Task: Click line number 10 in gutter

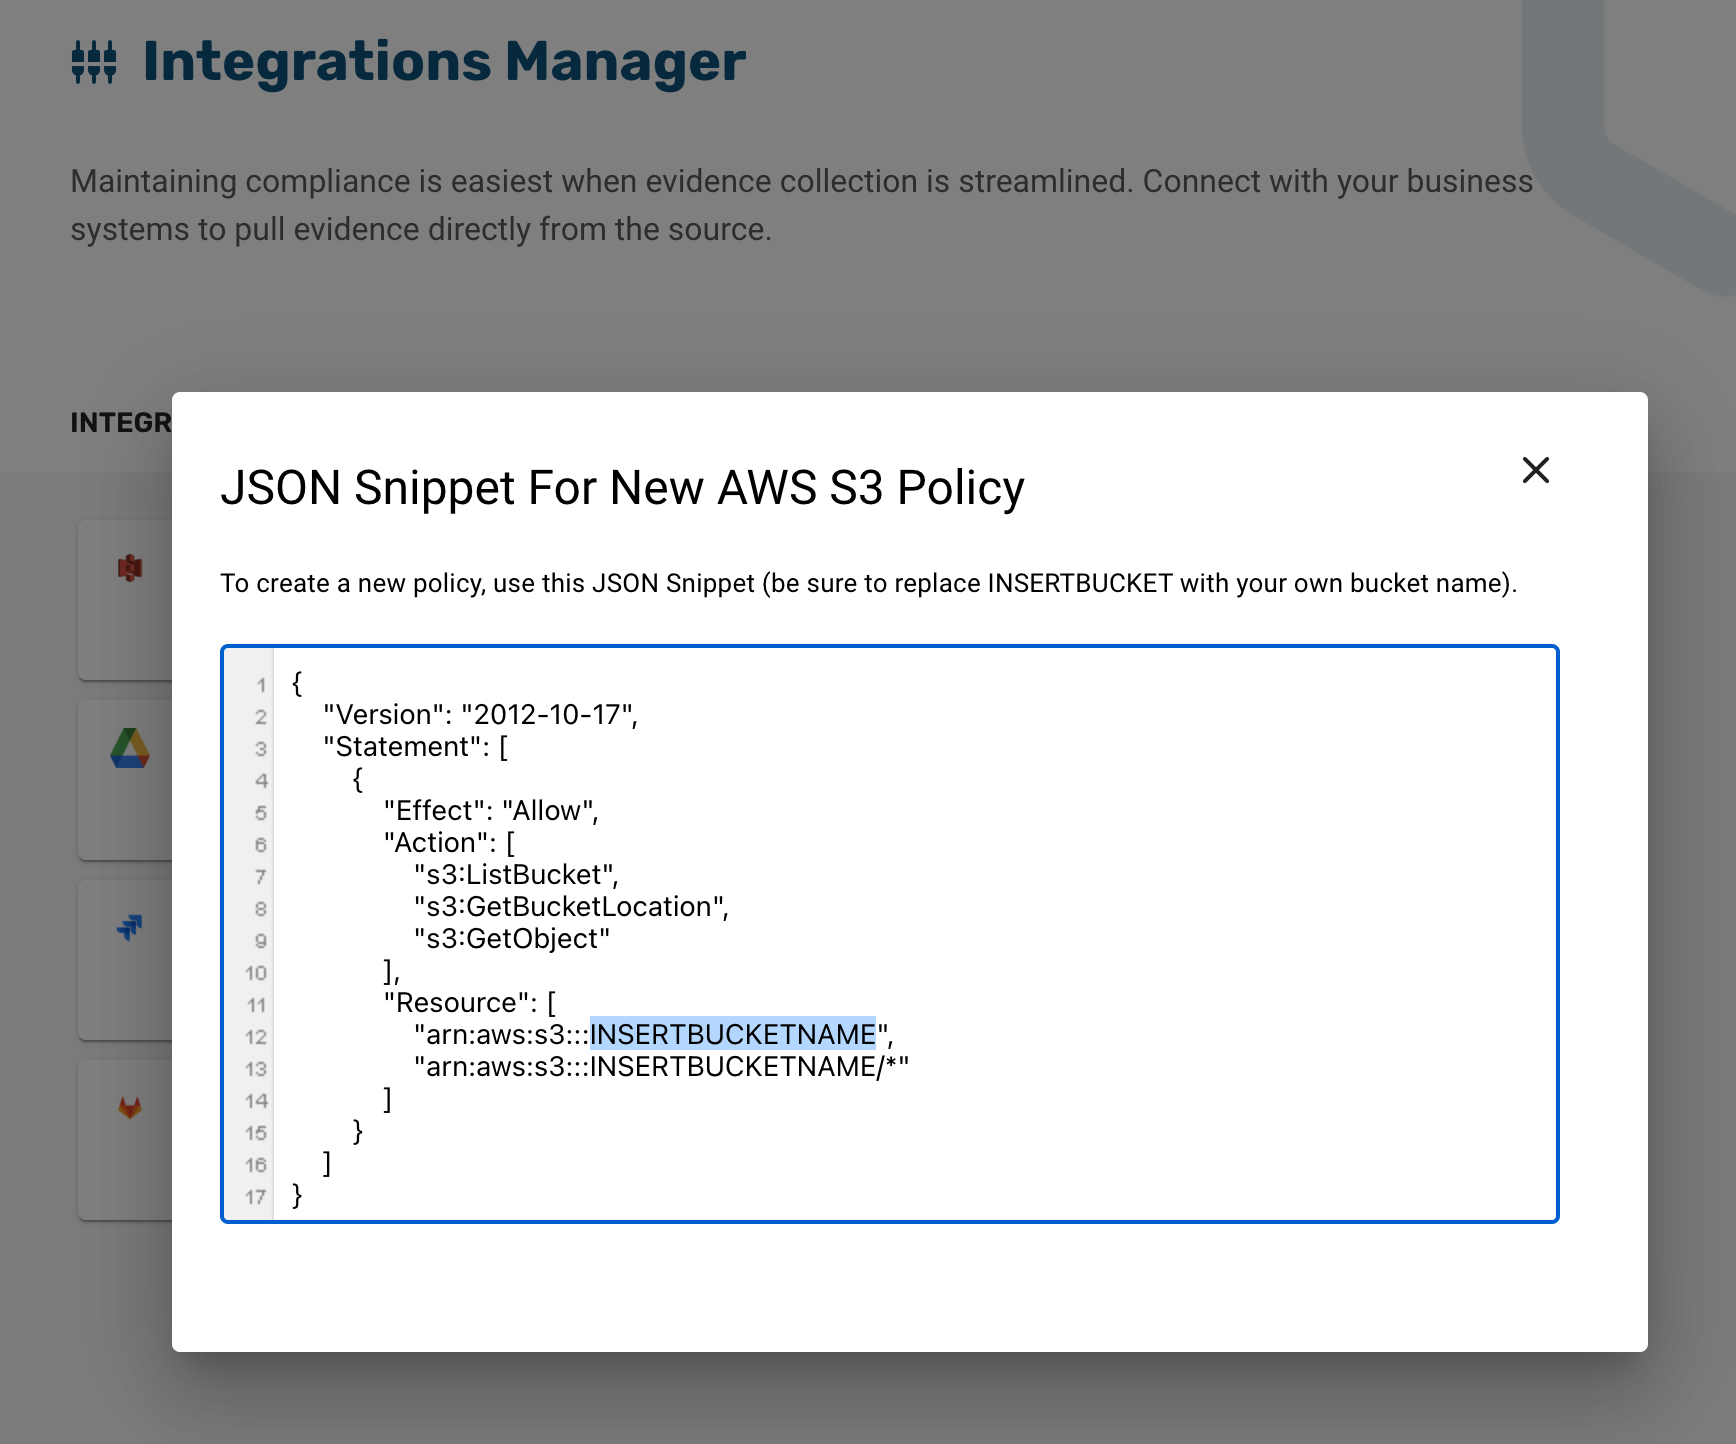Action: (256, 973)
